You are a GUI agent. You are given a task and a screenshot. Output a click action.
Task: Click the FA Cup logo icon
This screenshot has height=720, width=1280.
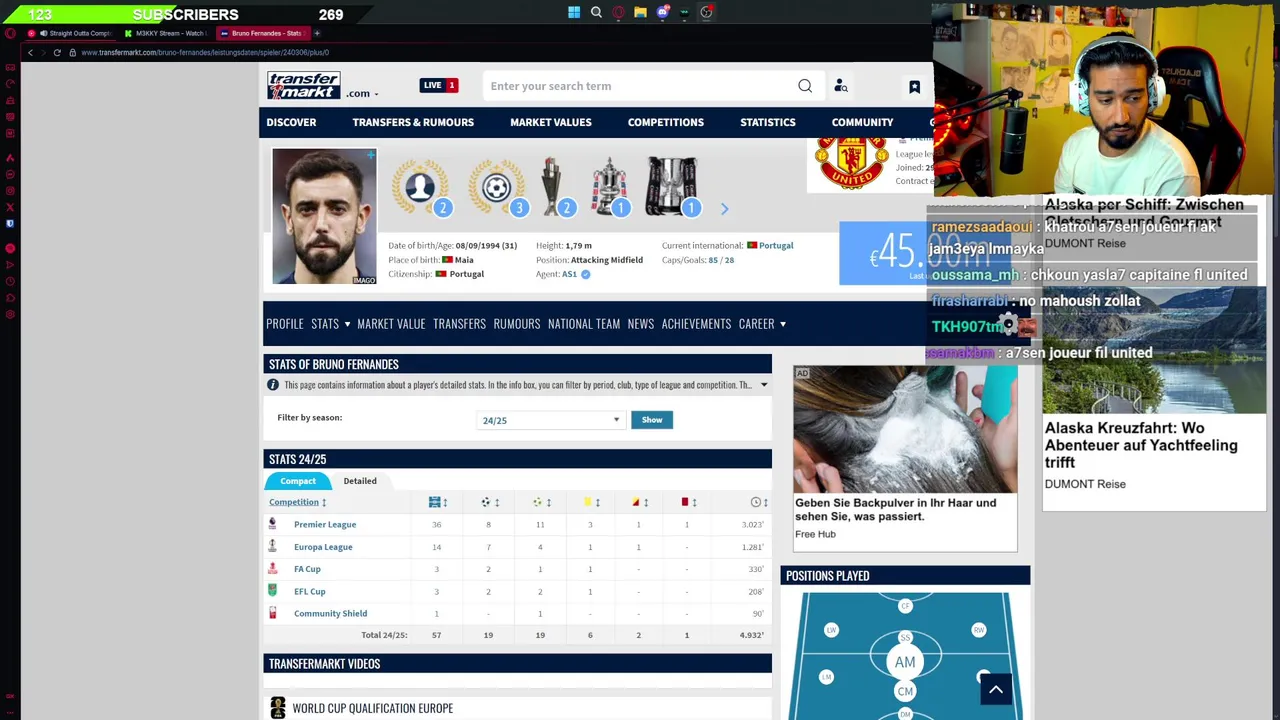coord(272,568)
